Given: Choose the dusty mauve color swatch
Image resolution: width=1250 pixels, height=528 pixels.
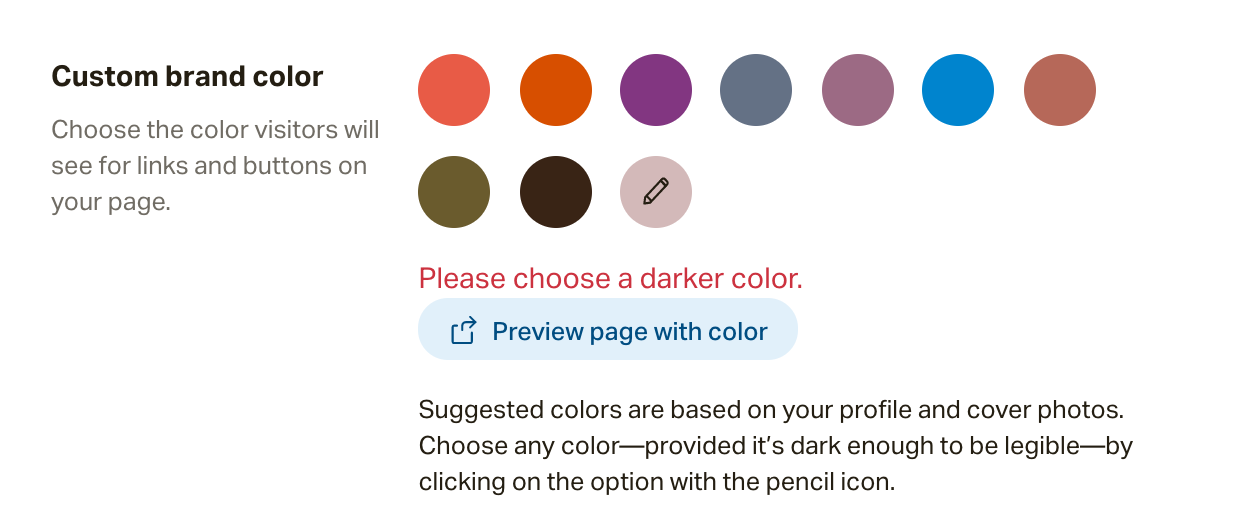Looking at the screenshot, I should tap(858, 90).
